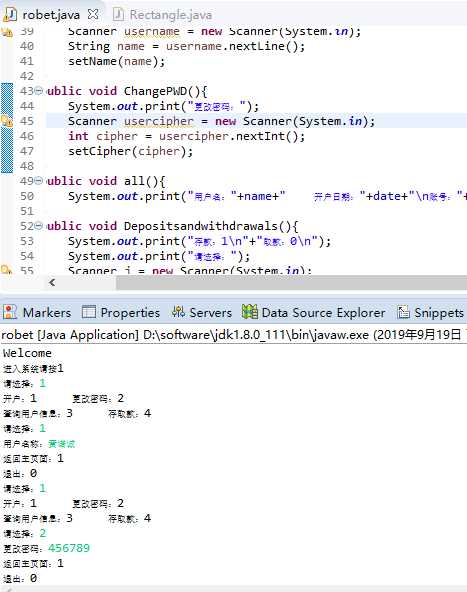Place cursor on 'setName(name);' line
Viewport: 467px width, 592px height.
(x=116, y=61)
